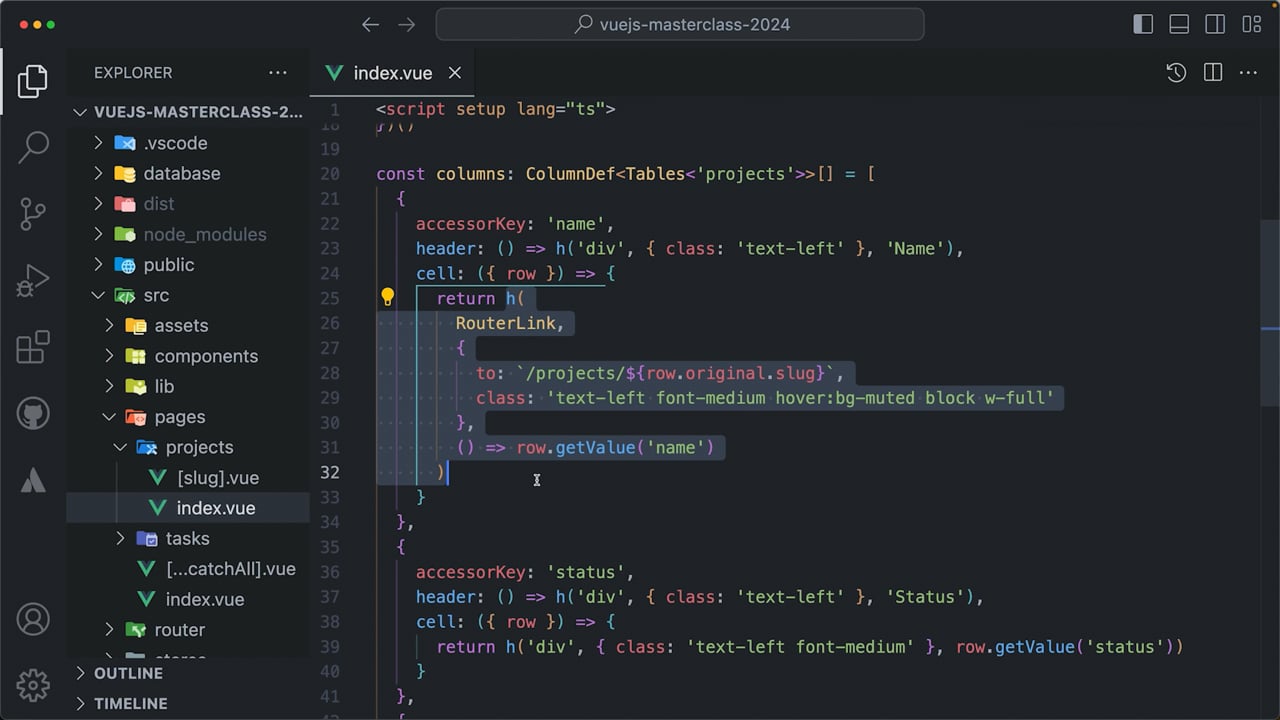Expand the database folder
The height and width of the screenshot is (720, 1280).
pos(188,173)
